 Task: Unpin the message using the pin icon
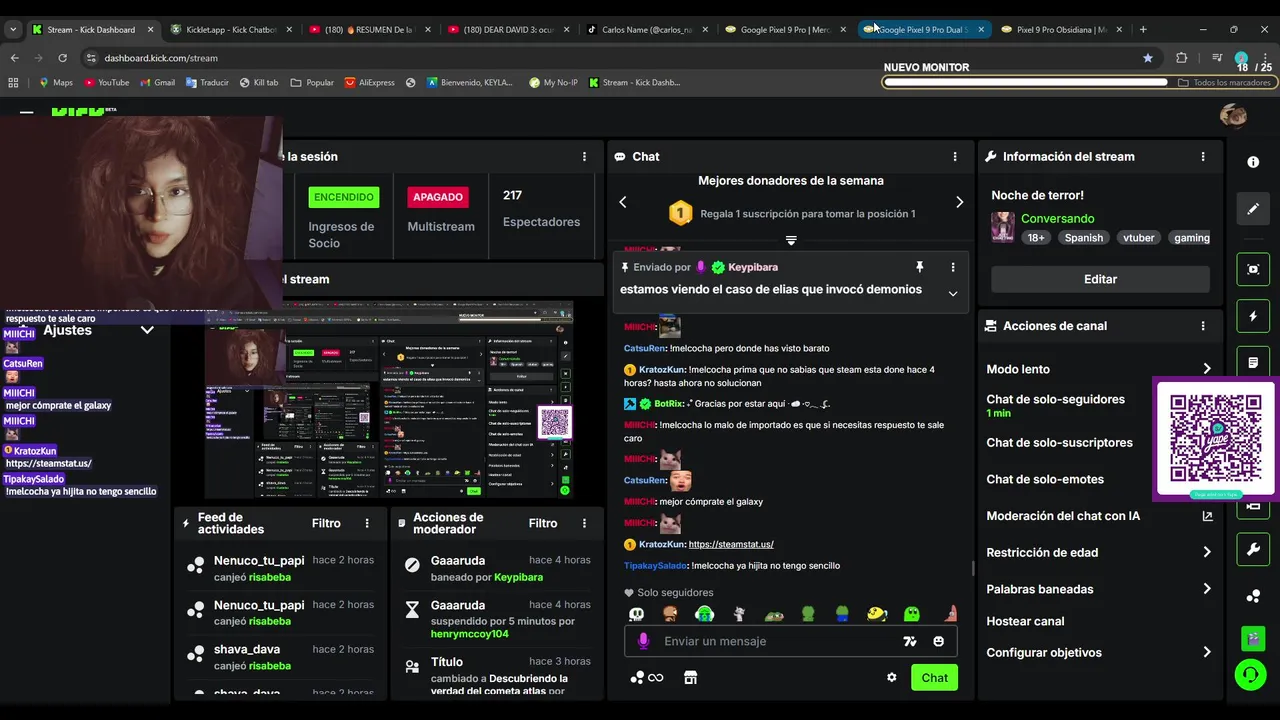tap(919, 267)
